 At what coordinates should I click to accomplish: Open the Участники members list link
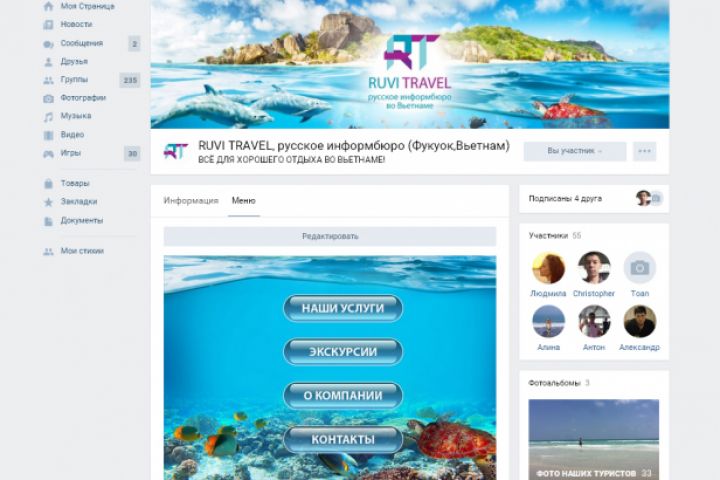tap(548, 236)
